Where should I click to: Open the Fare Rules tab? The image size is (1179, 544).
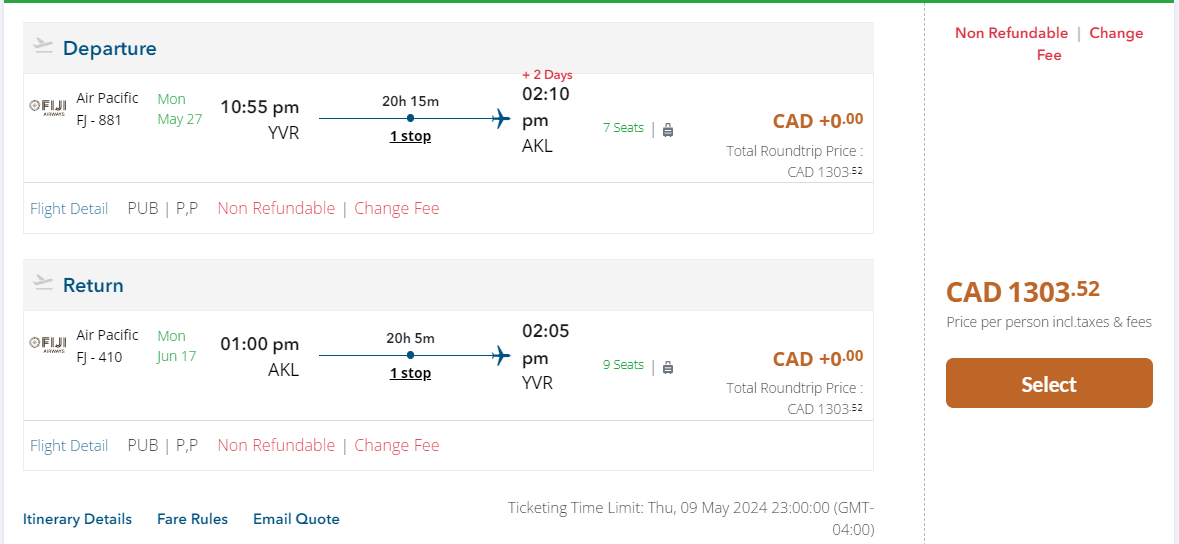pyautogui.click(x=192, y=519)
